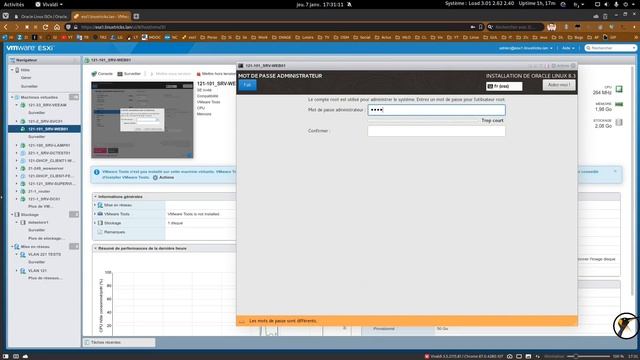The height and width of the screenshot is (360, 640).
Task: Expand the VMware Tools info row
Action: [x=95, y=214]
